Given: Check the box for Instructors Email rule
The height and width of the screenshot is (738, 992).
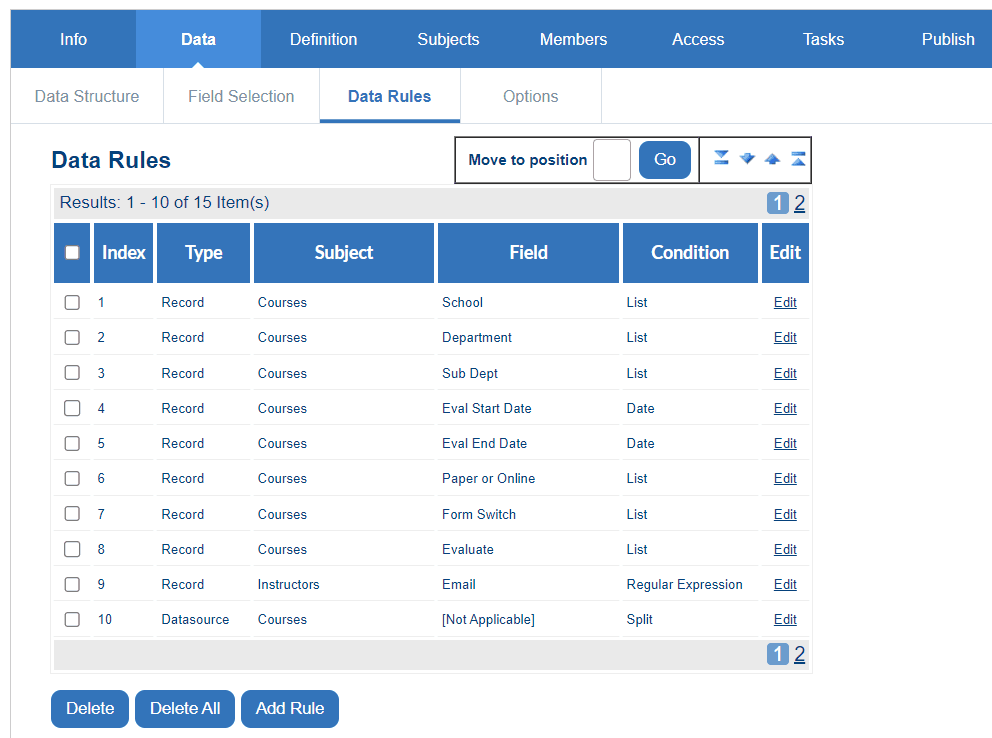Looking at the screenshot, I should (x=72, y=584).
